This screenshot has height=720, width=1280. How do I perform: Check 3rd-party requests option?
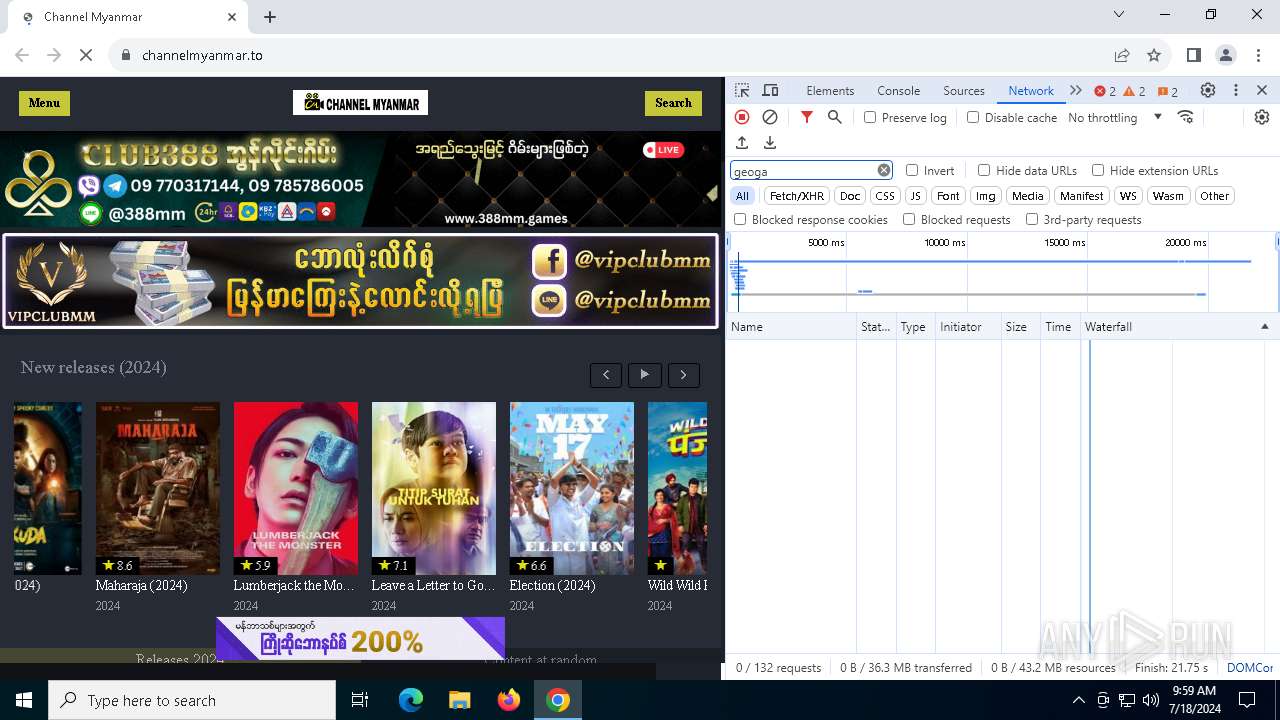pyautogui.click(x=1032, y=219)
